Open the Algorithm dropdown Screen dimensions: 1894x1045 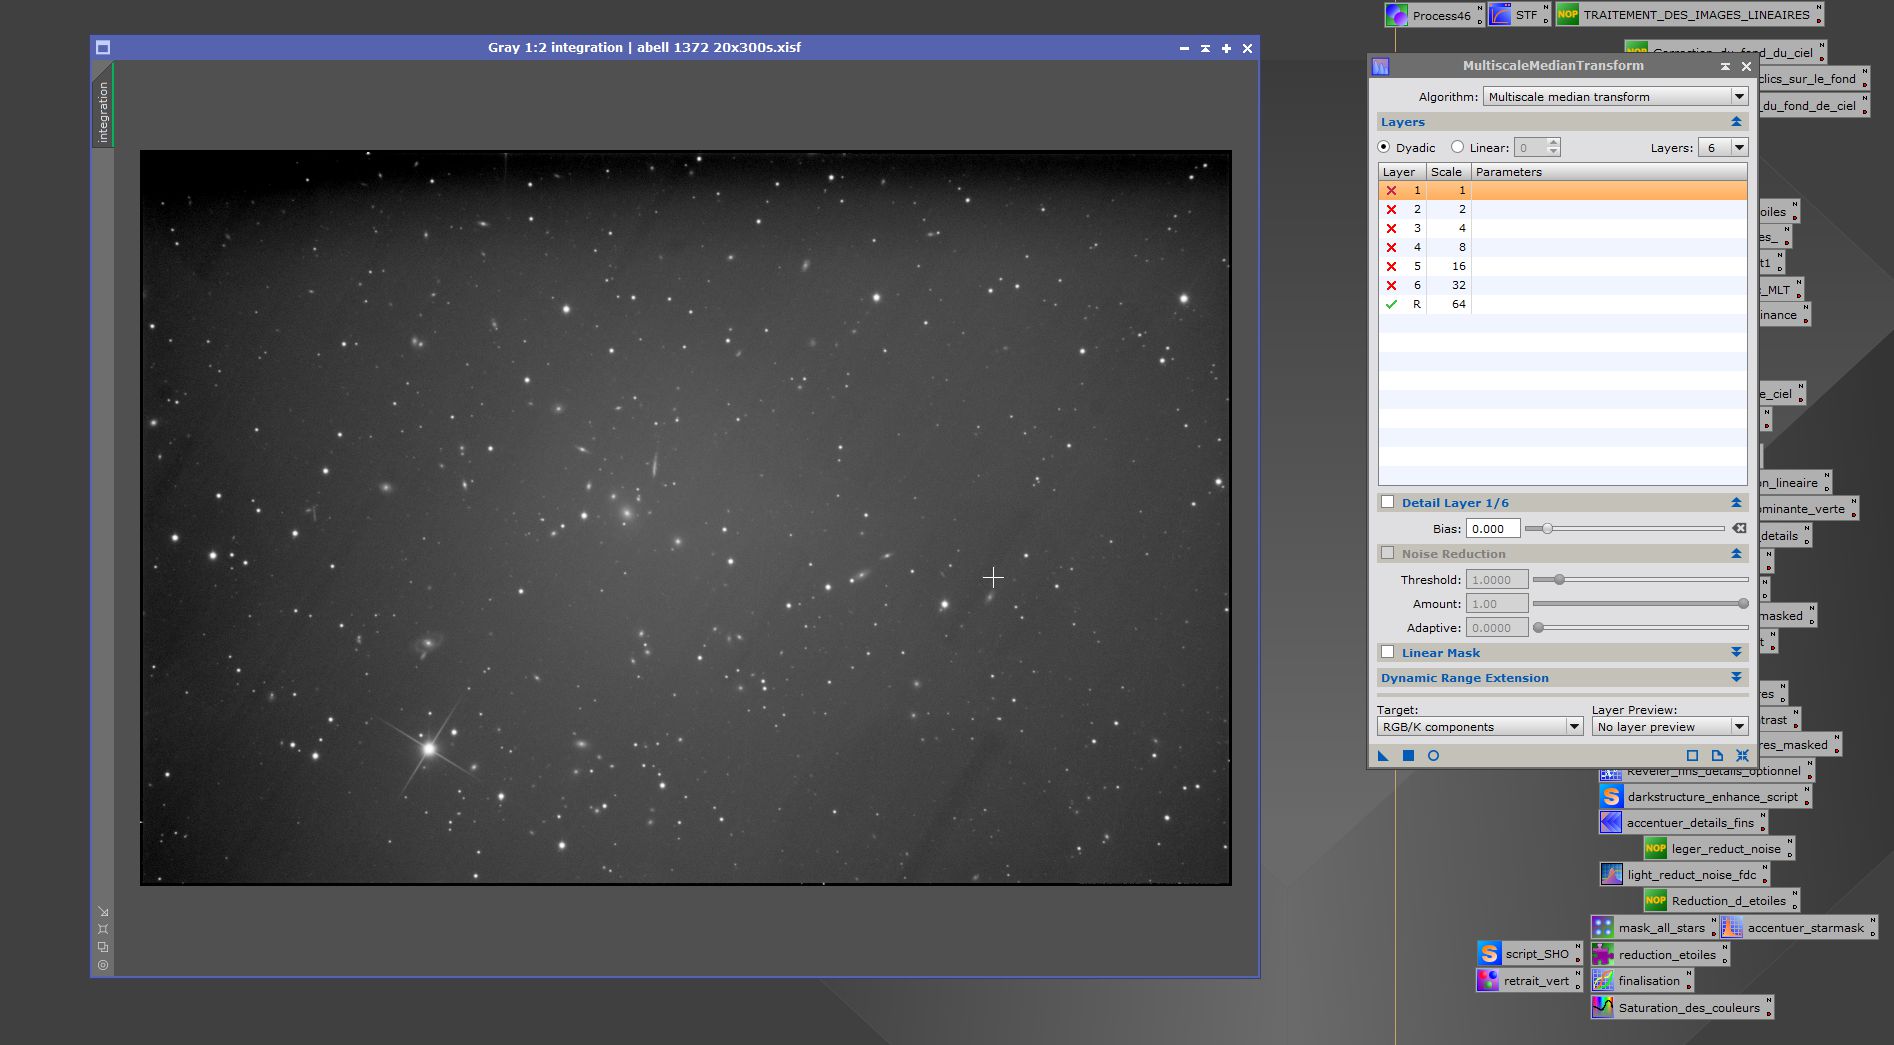tap(1615, 96)
